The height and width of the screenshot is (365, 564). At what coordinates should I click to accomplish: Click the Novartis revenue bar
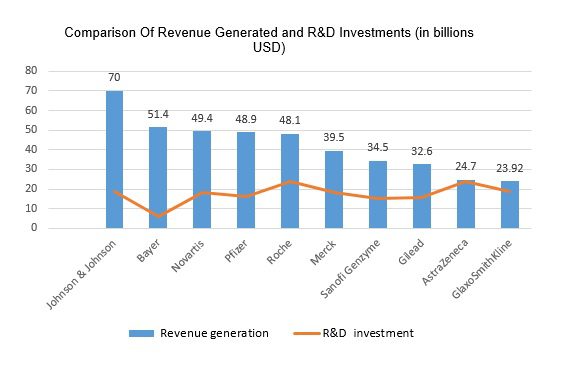click(x=202, y=179)
